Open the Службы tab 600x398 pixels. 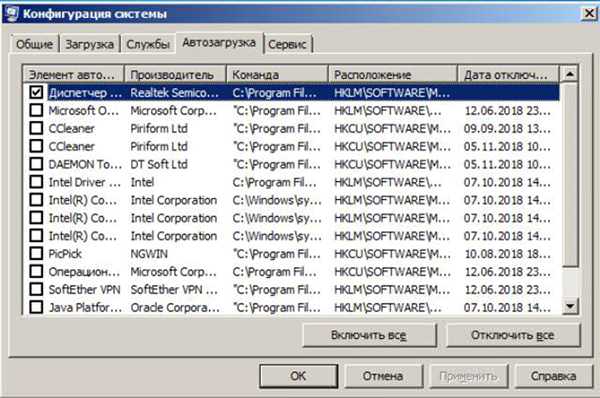148,44
